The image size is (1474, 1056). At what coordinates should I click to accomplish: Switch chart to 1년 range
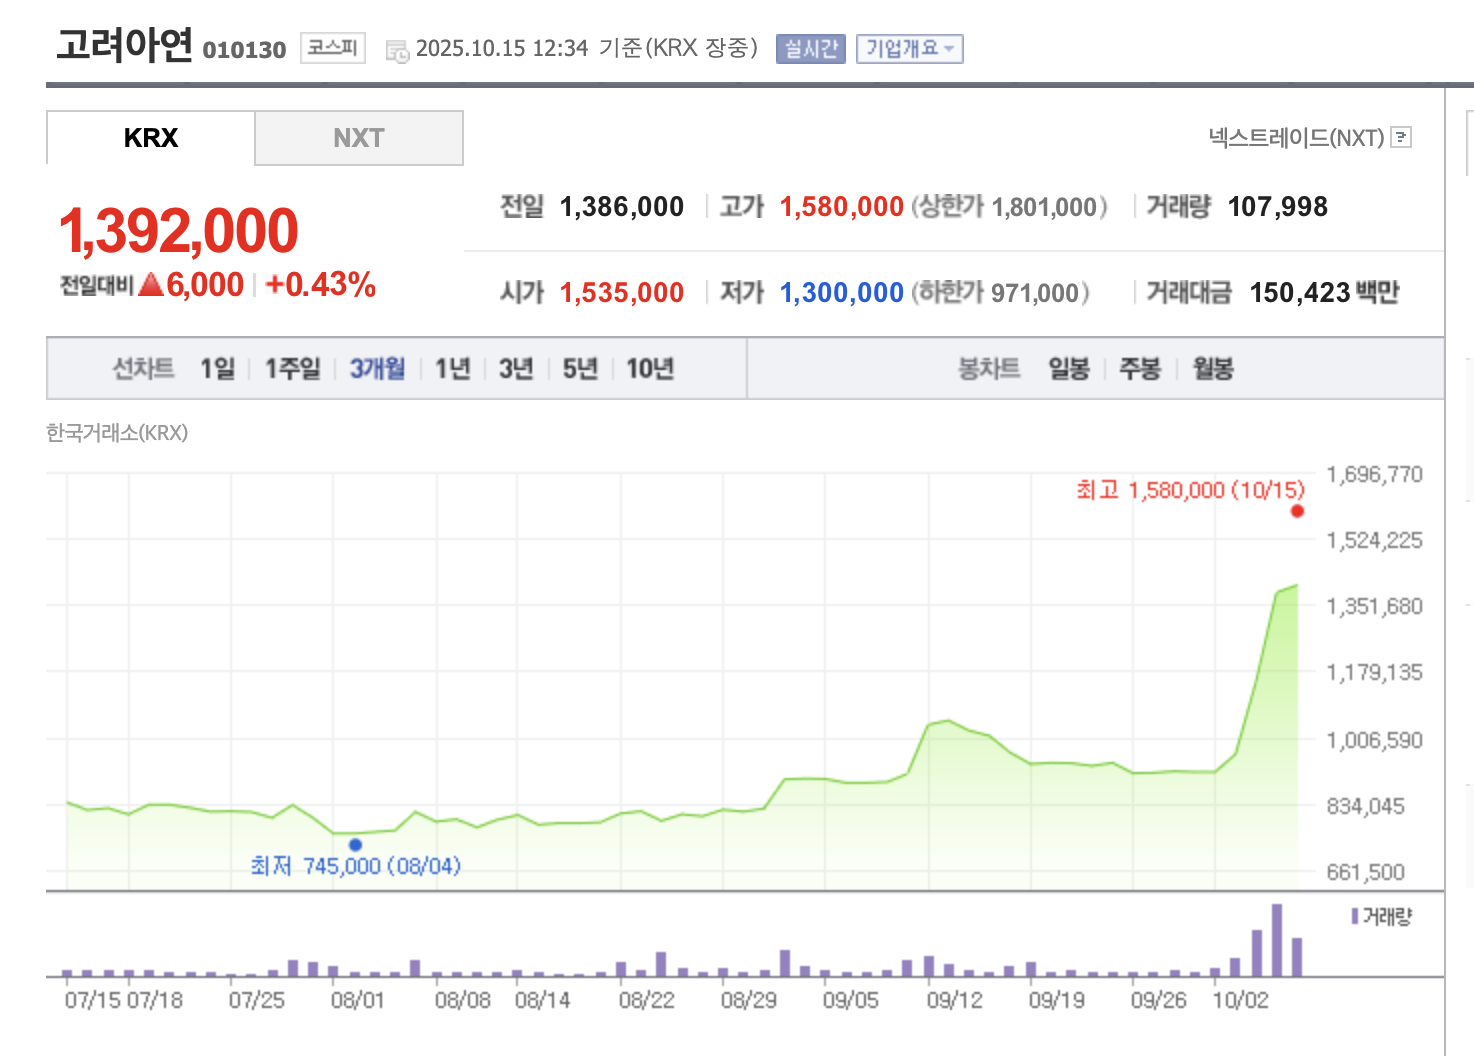pos(452,369)
